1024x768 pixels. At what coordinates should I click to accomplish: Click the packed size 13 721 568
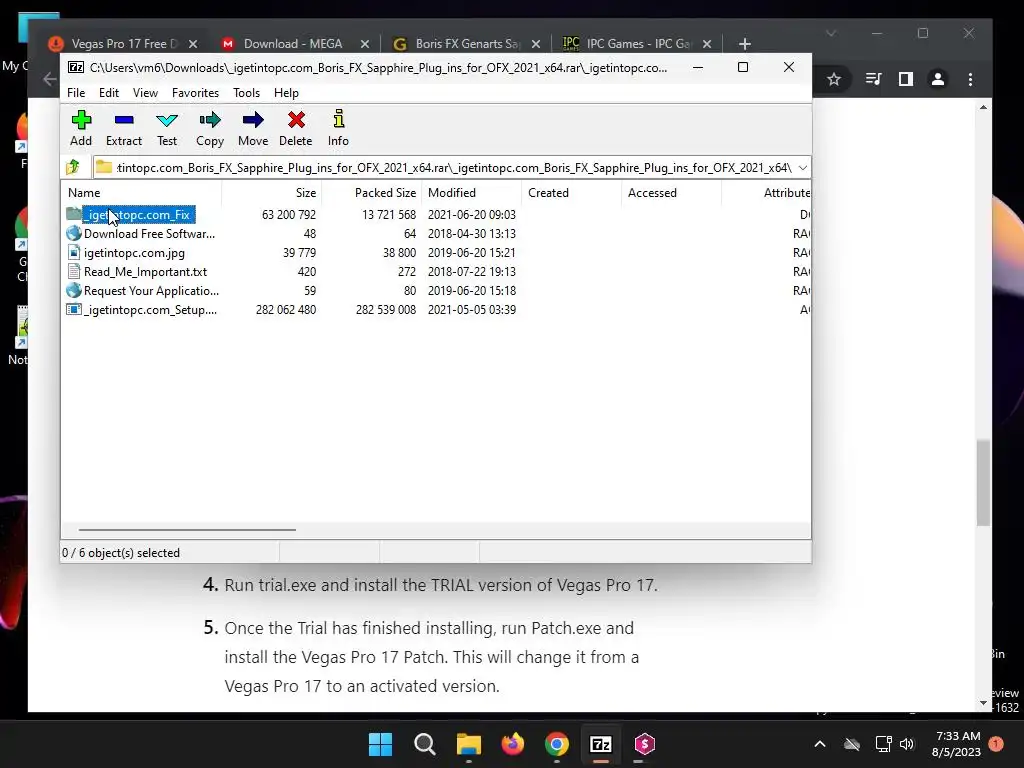[x=389, y=214]
